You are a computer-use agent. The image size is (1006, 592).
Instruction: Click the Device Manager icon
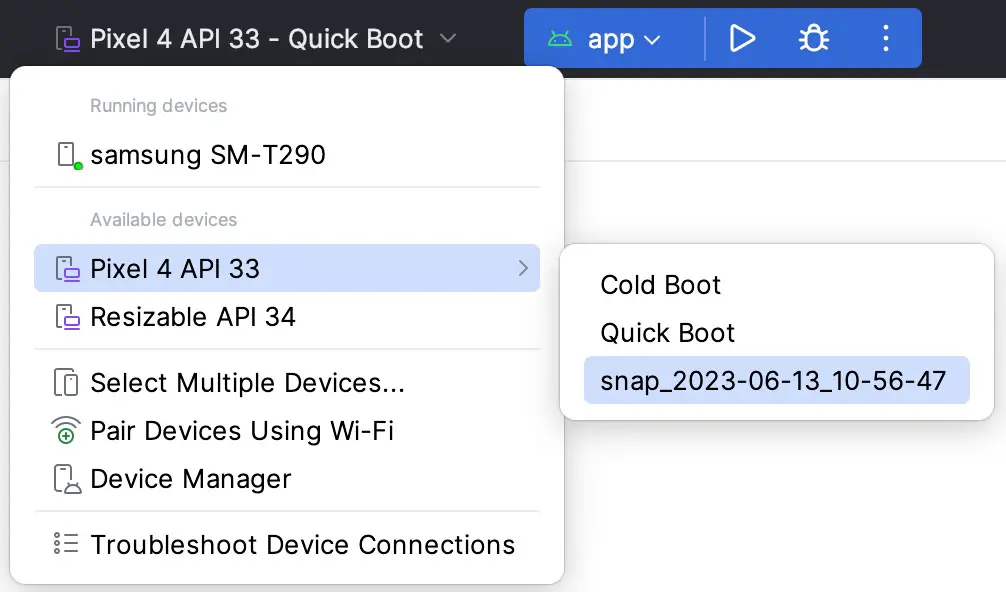(x=67, y=479)
